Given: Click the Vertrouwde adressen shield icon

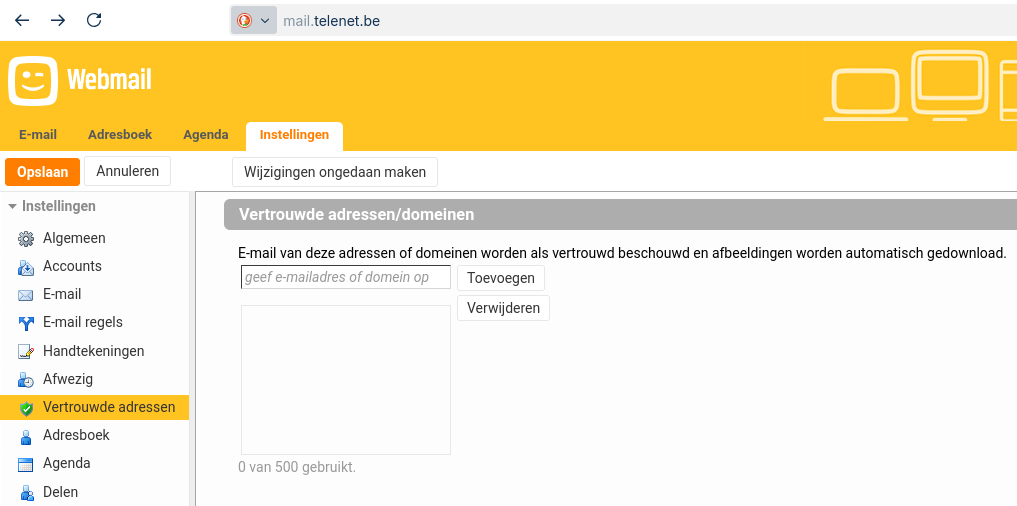Looking at the screenshot, I should coord(26,408).
